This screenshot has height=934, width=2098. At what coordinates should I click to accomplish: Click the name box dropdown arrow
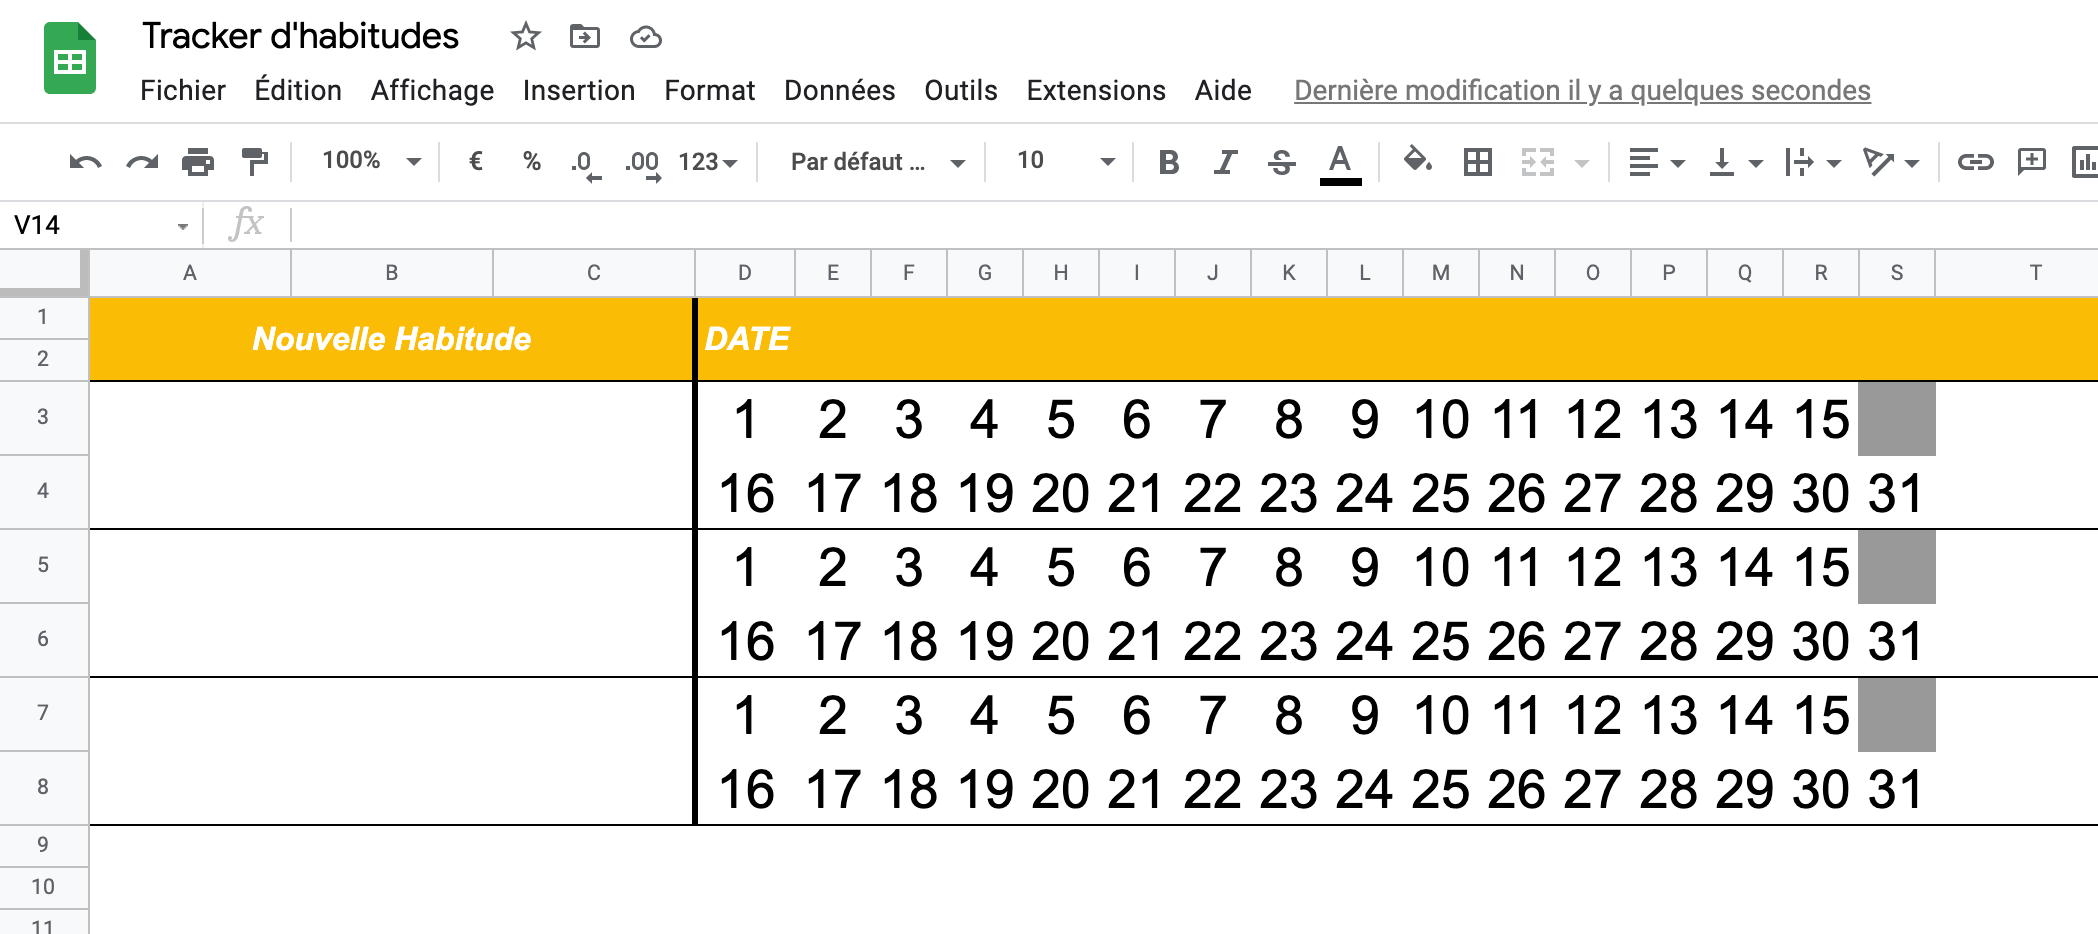183,226
